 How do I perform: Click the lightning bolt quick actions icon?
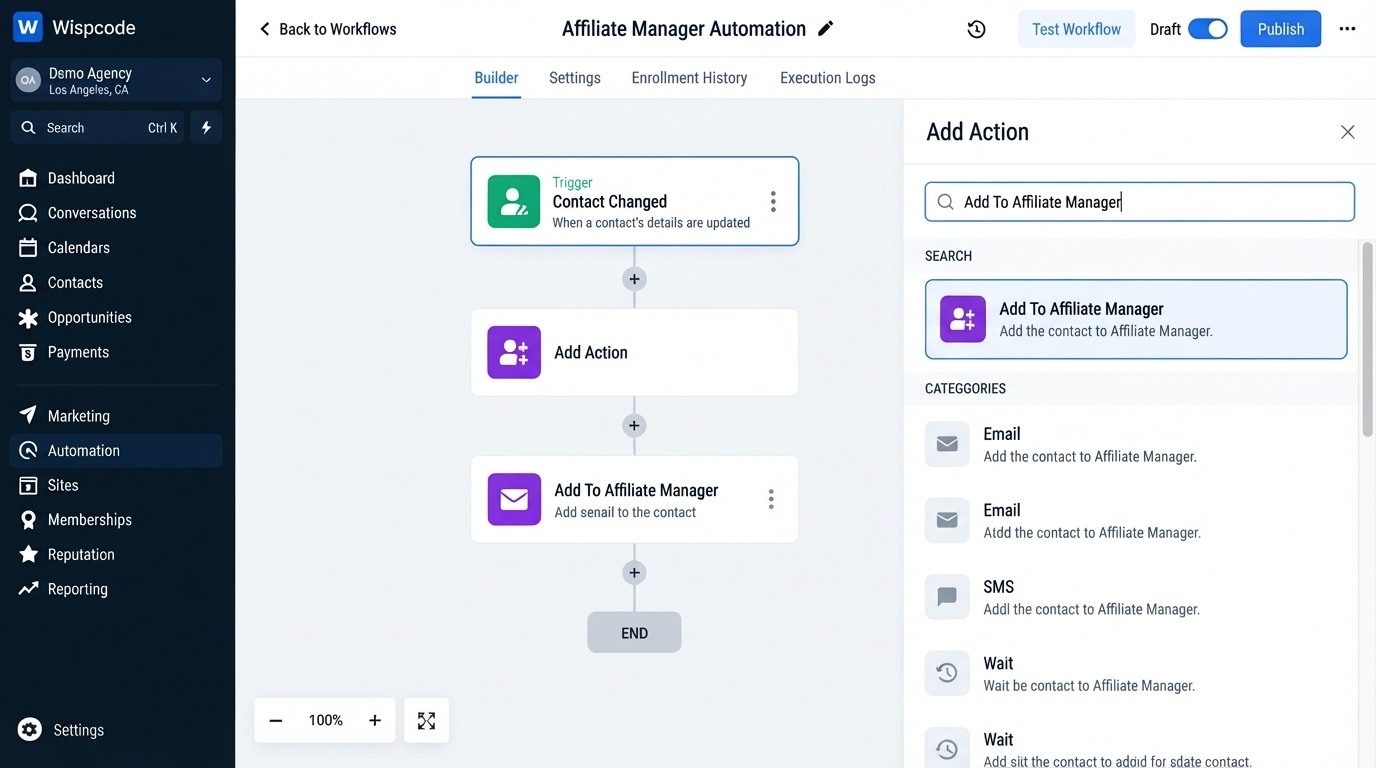[207, 128]
